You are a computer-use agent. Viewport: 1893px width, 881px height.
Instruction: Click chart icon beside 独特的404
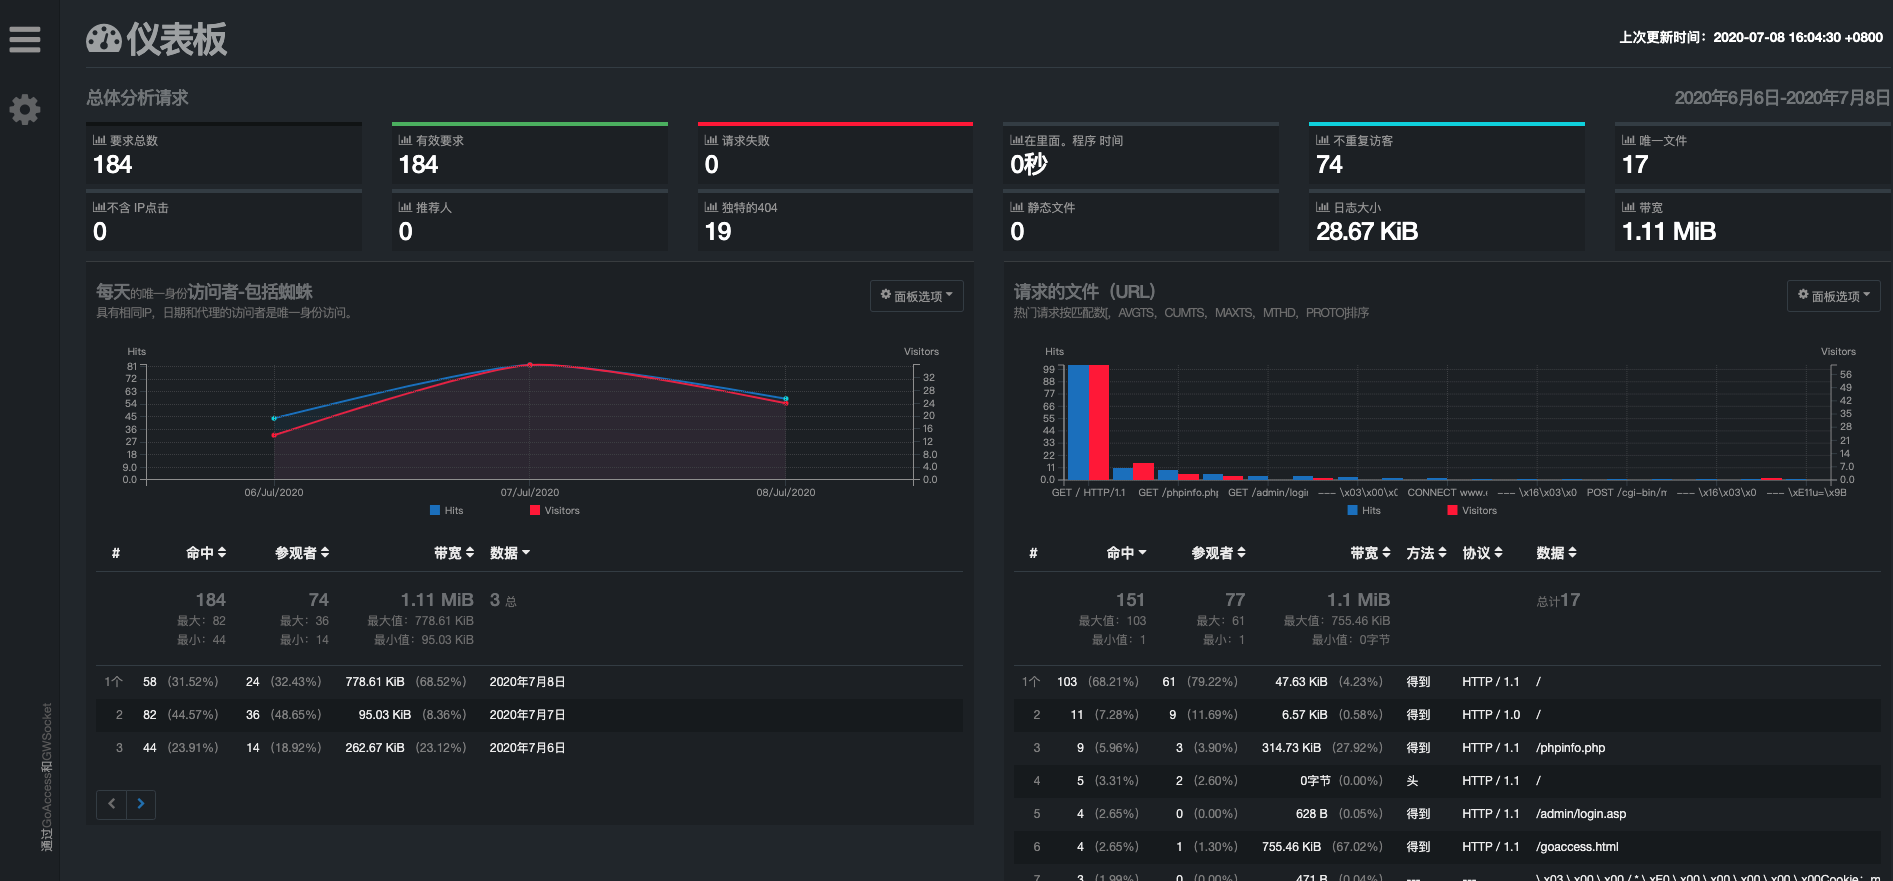click(x=711, y=207)
